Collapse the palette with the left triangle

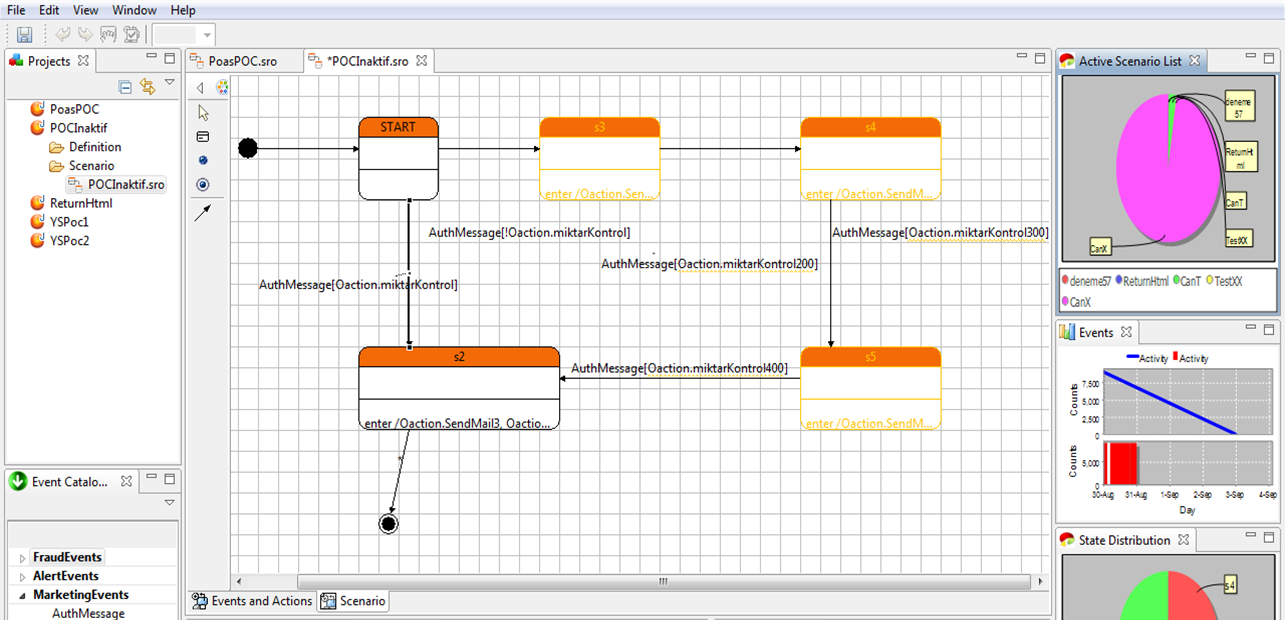point(200,88)
